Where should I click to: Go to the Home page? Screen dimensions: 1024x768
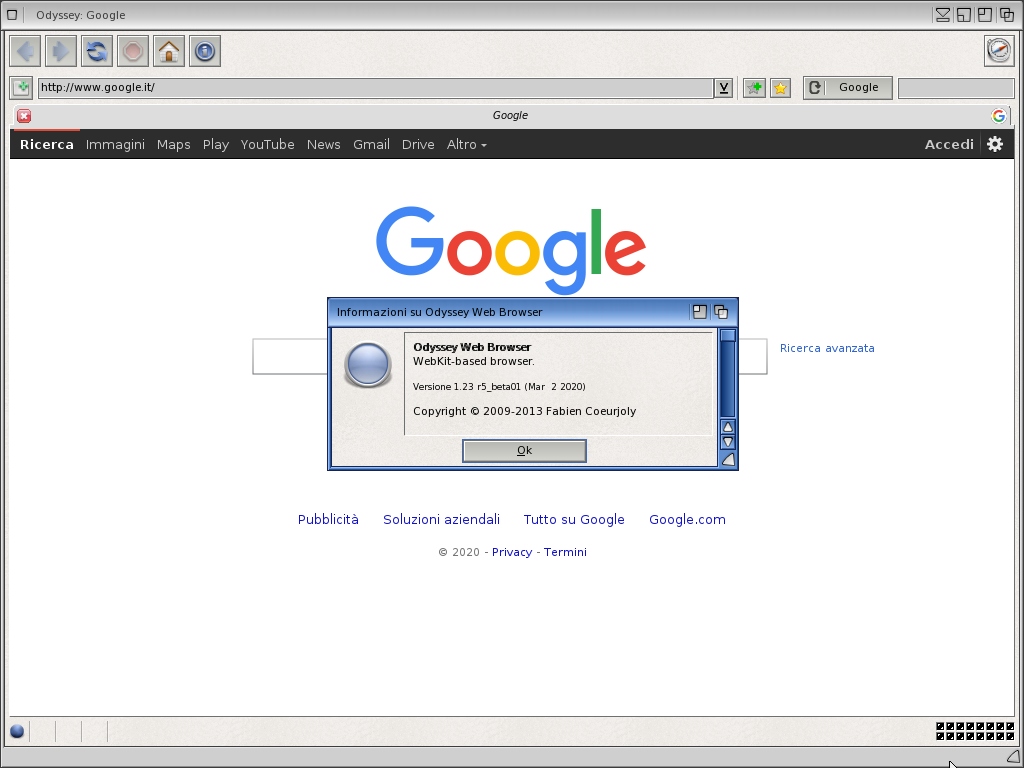pyautogui.click(x=169, y=51)
